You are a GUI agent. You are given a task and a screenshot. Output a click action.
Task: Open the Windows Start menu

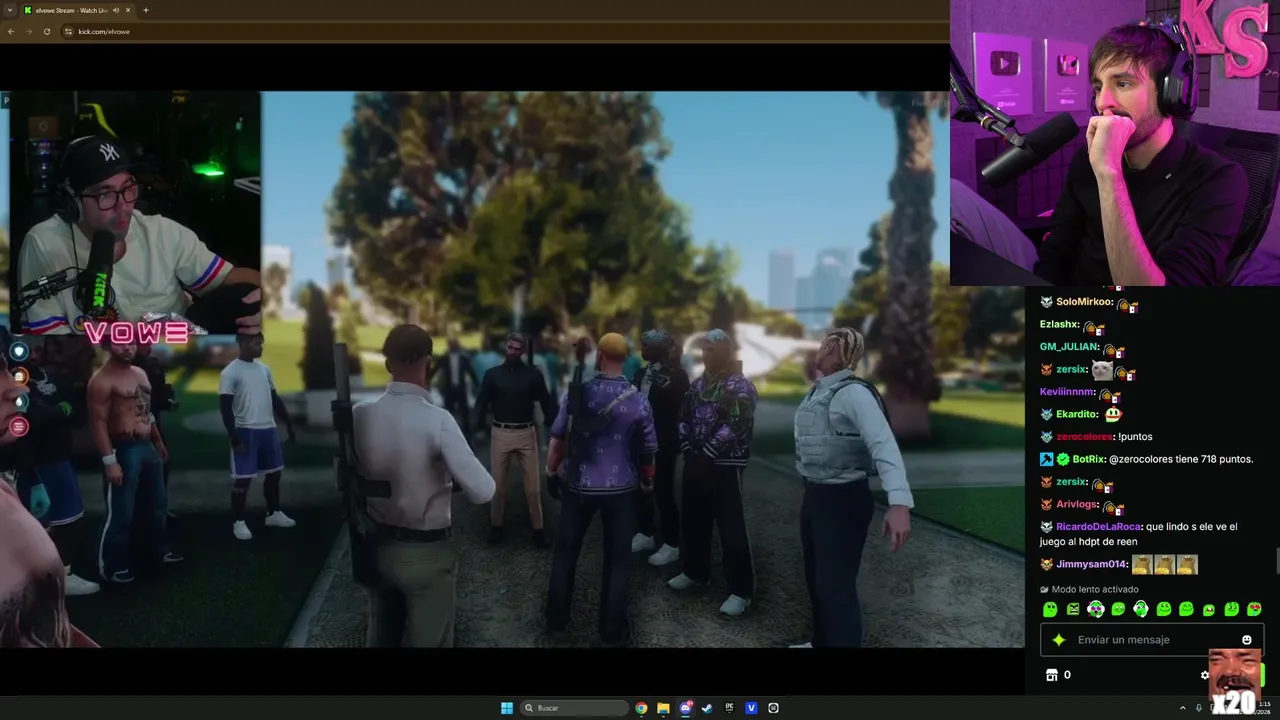(x=507, y=708)
